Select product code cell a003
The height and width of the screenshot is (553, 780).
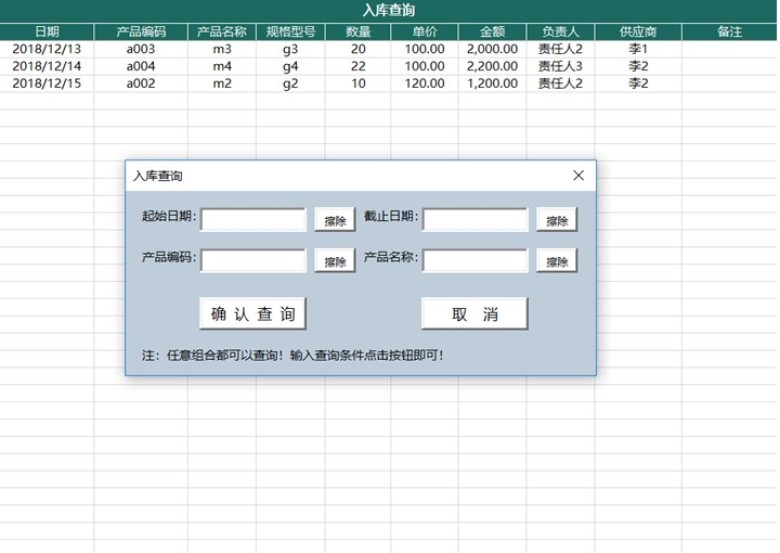pyautogui.click(x=141, y=49)
